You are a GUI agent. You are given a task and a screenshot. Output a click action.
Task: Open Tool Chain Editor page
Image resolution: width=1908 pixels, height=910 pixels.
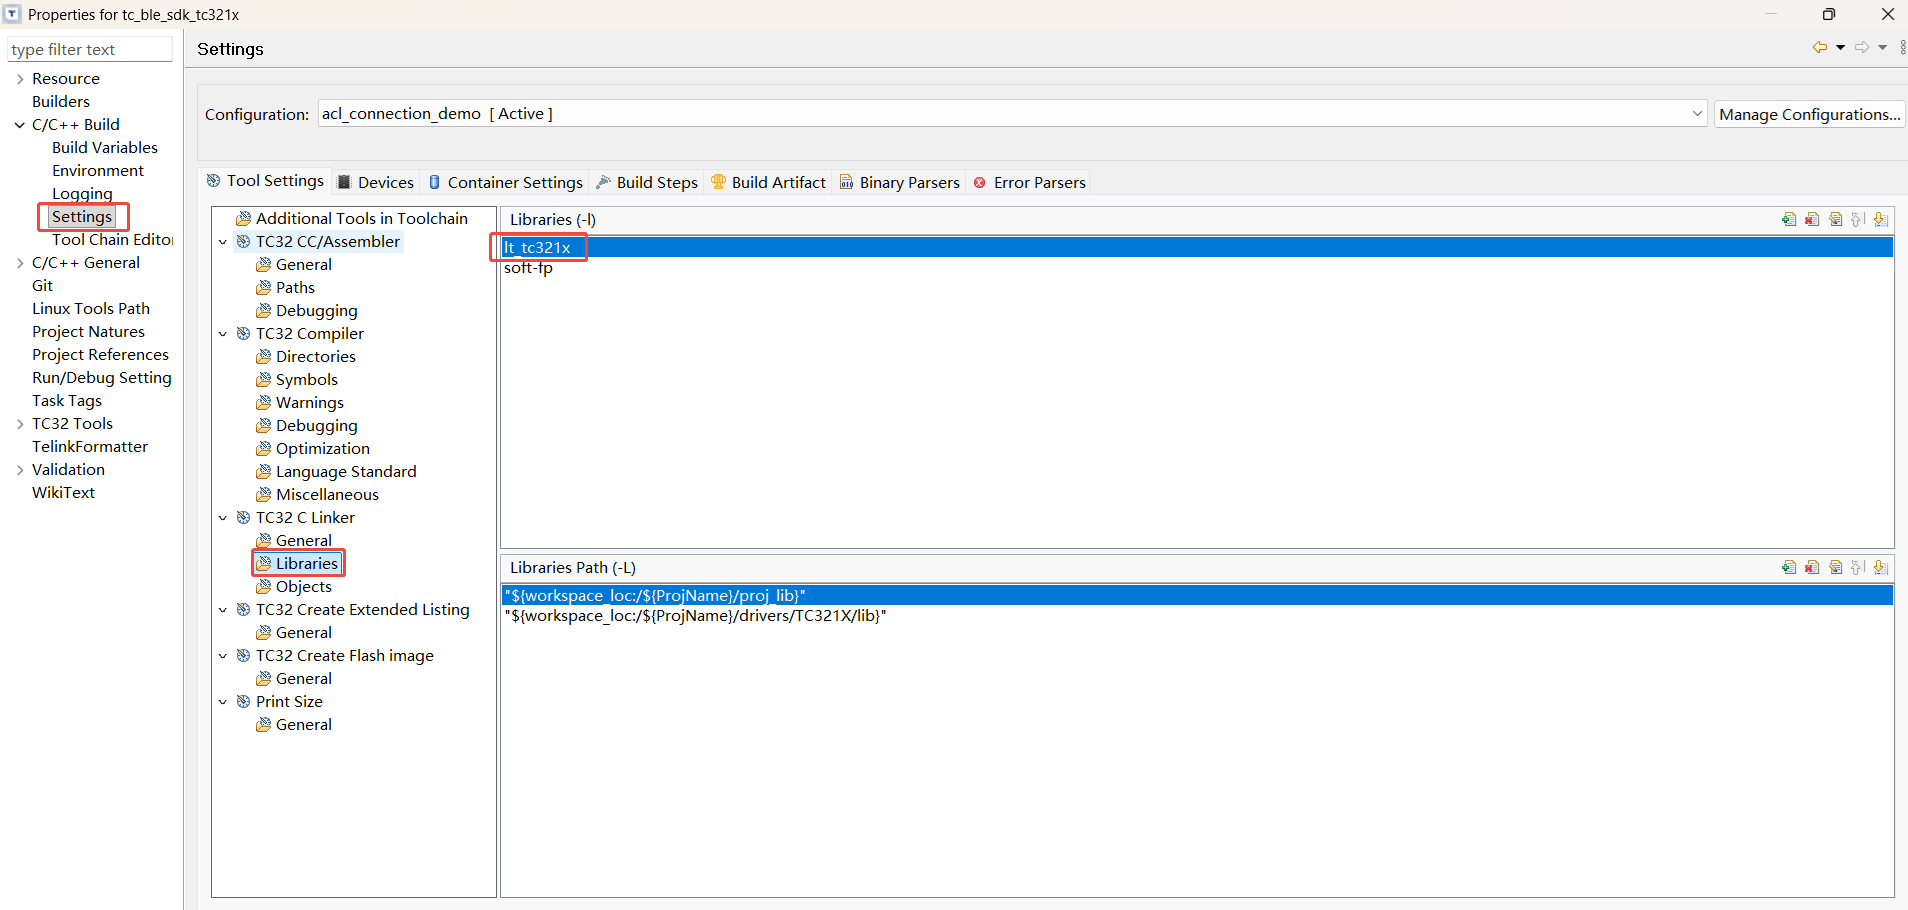[112, 240]
